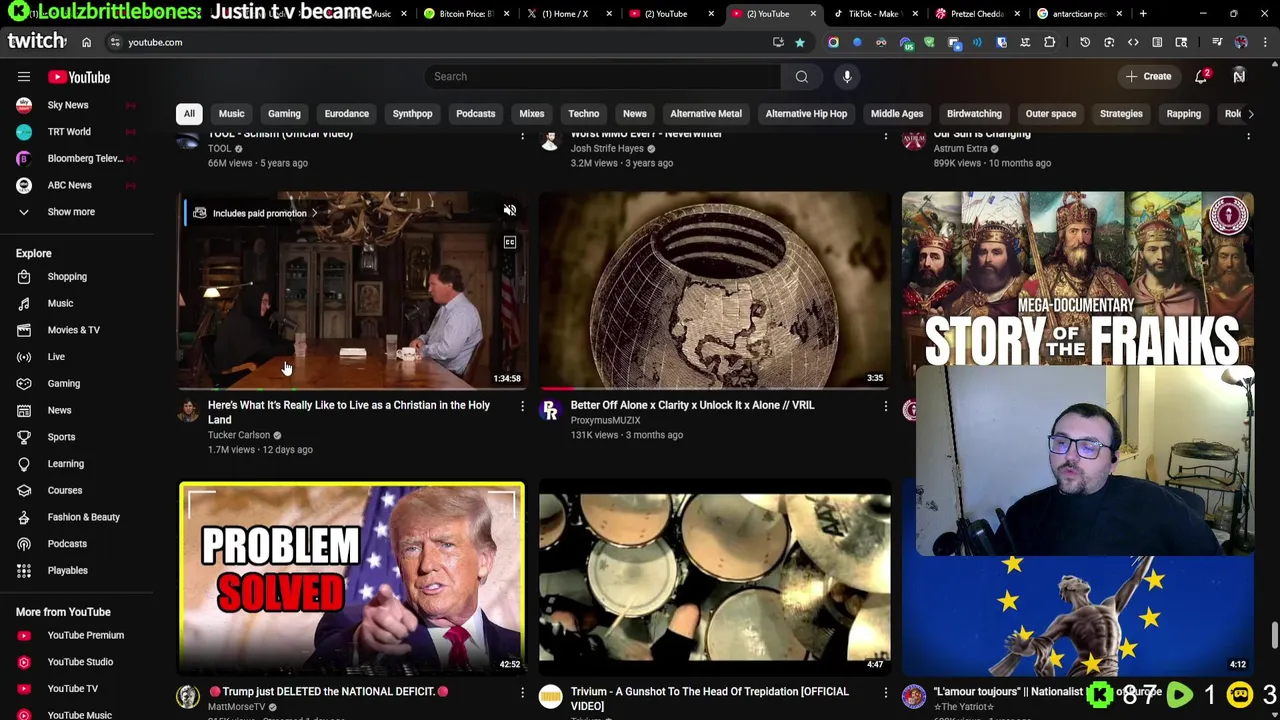Open ProxymusMUZIX channel link
The height and width of the screenshot is (720, 1280).
pos(605,420)
